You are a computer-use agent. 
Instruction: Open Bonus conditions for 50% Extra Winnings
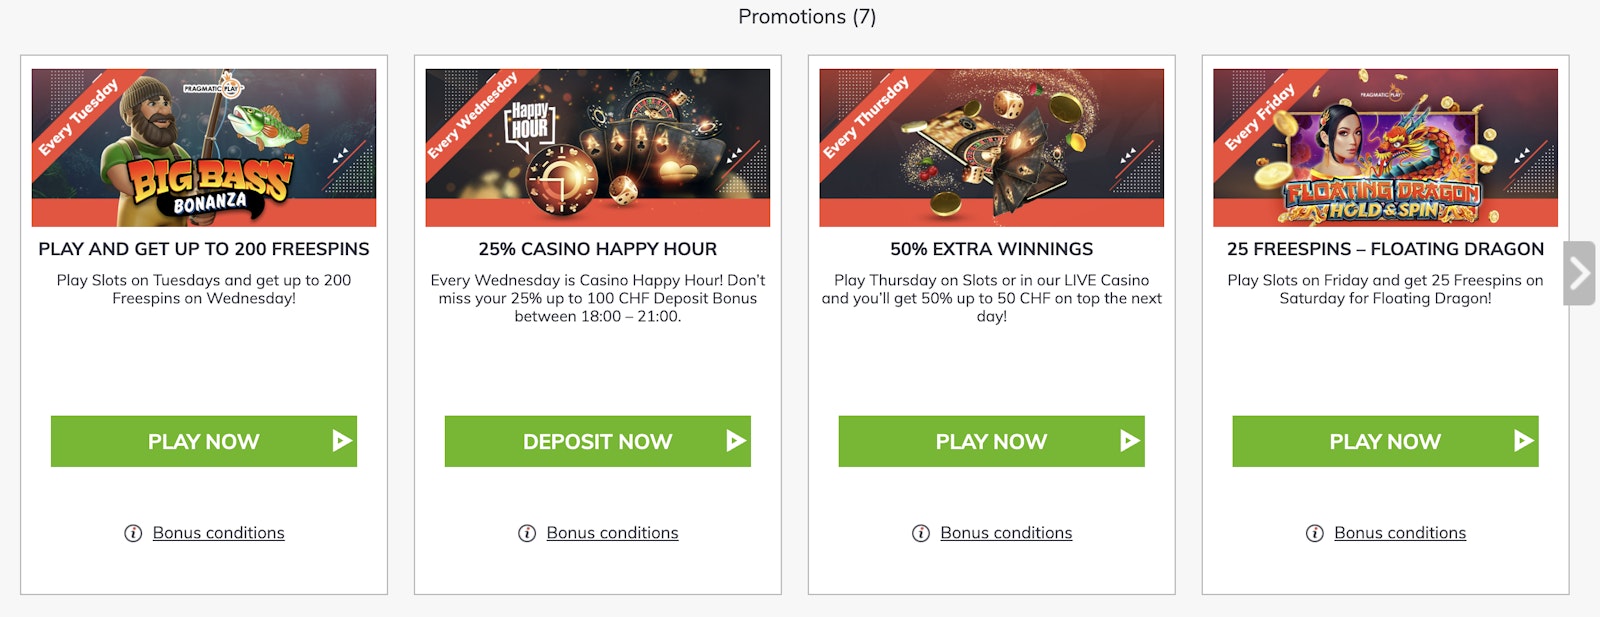pyautogui.click(x=1006, y=534)
